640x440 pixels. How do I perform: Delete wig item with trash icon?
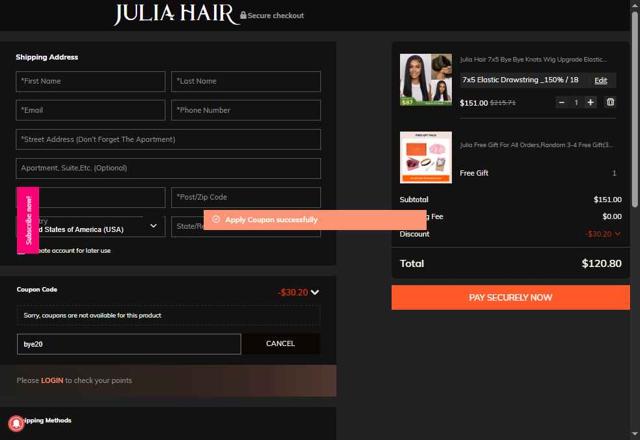[610, 102]
